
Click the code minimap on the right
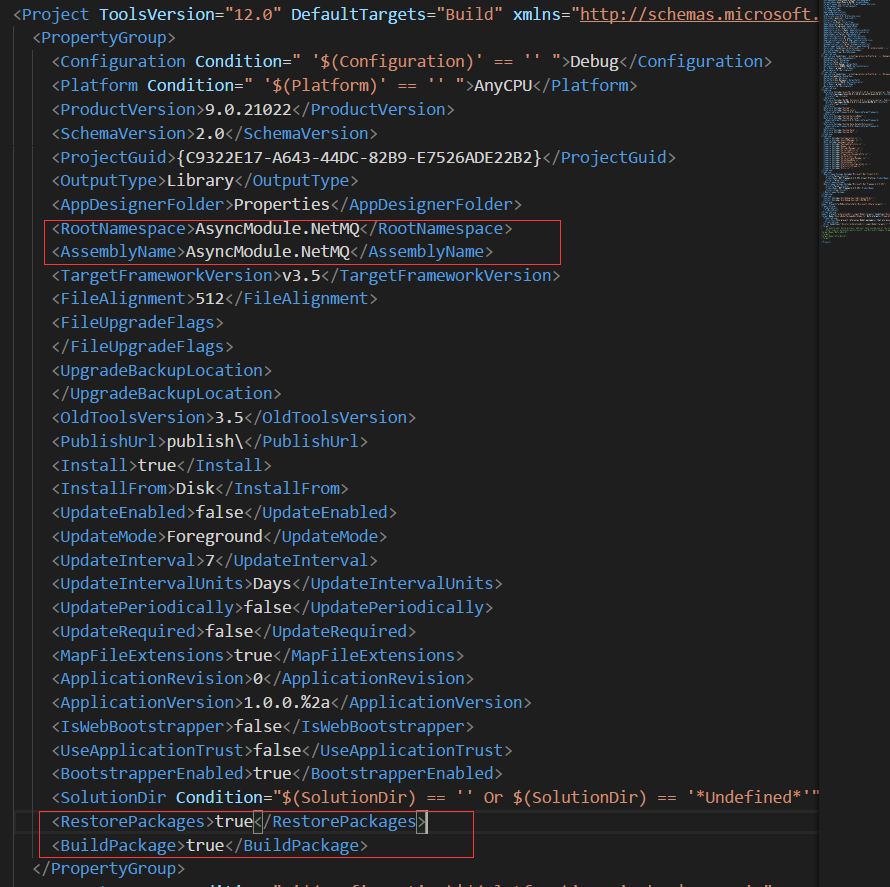[x=855, y=122]
